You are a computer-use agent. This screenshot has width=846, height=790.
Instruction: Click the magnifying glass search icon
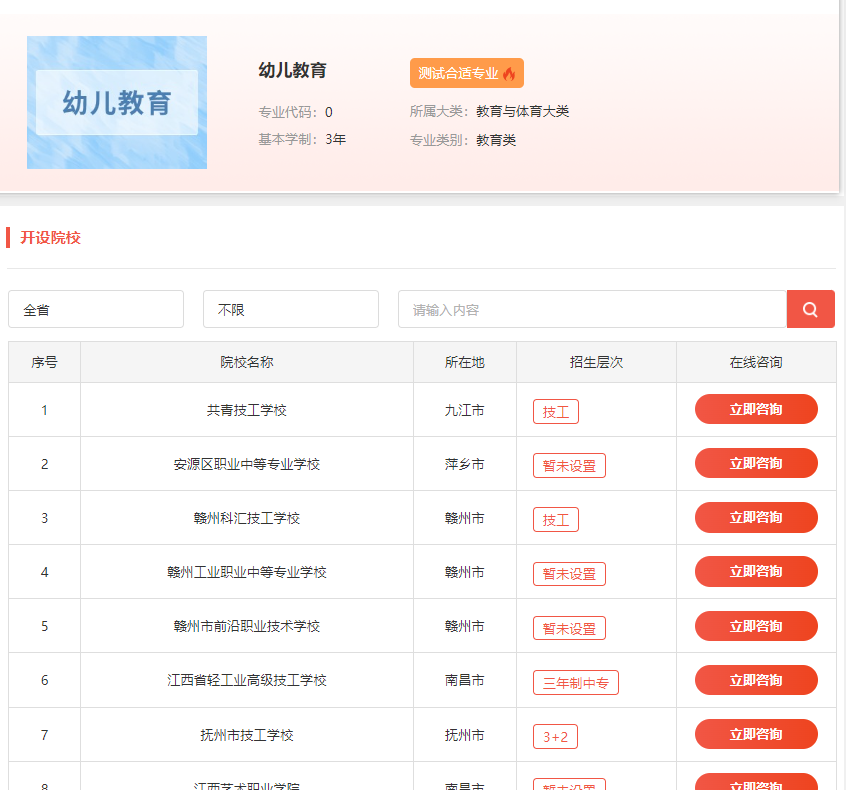pyautogui.click(x=810, y=309)
